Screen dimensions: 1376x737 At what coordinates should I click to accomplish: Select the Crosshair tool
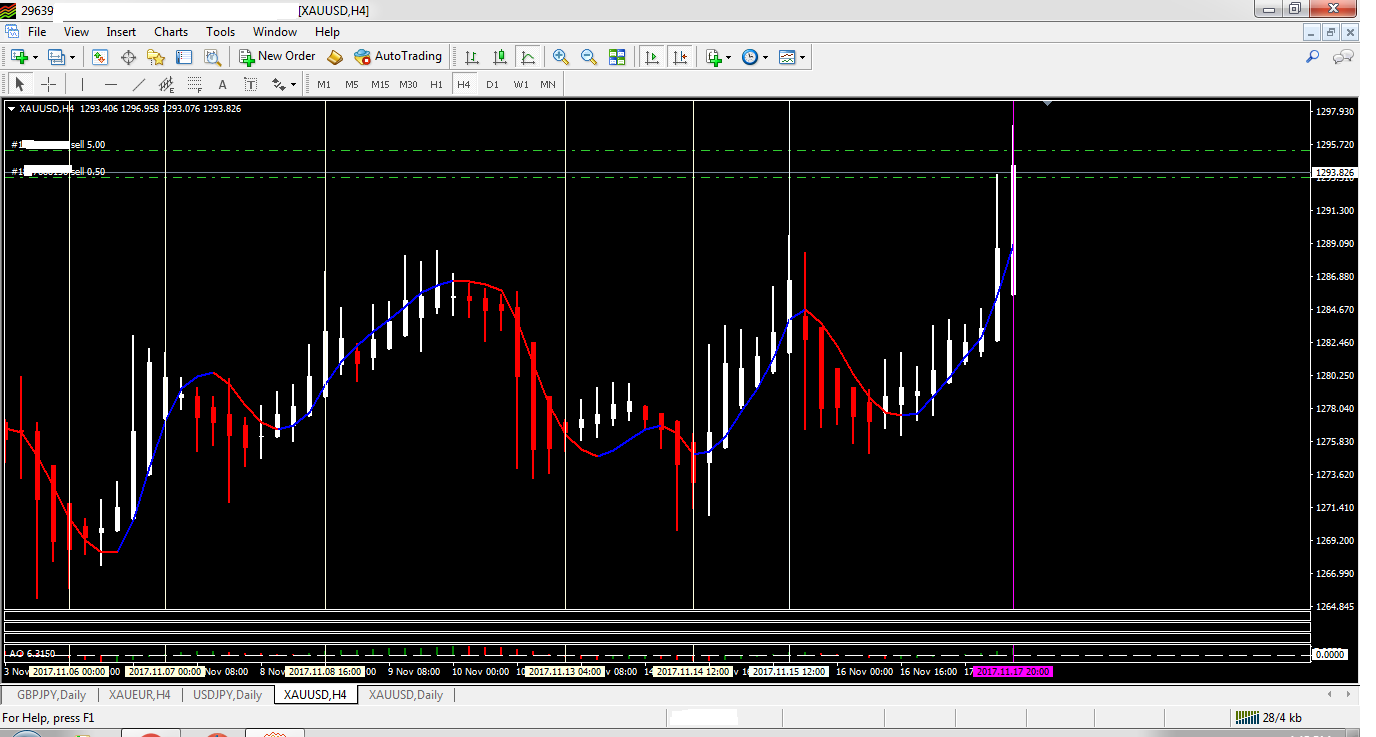click(x=47, y=84)
